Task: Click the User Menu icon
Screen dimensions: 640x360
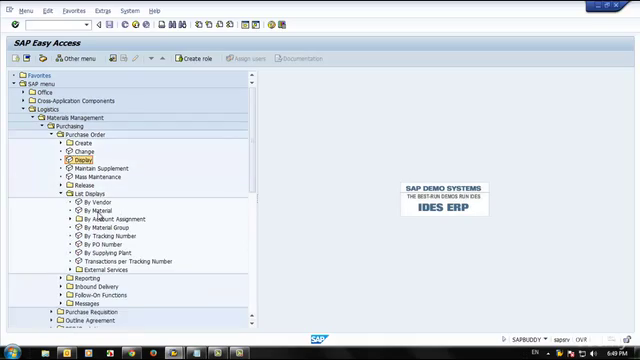Action: click(x=16, y=58)
